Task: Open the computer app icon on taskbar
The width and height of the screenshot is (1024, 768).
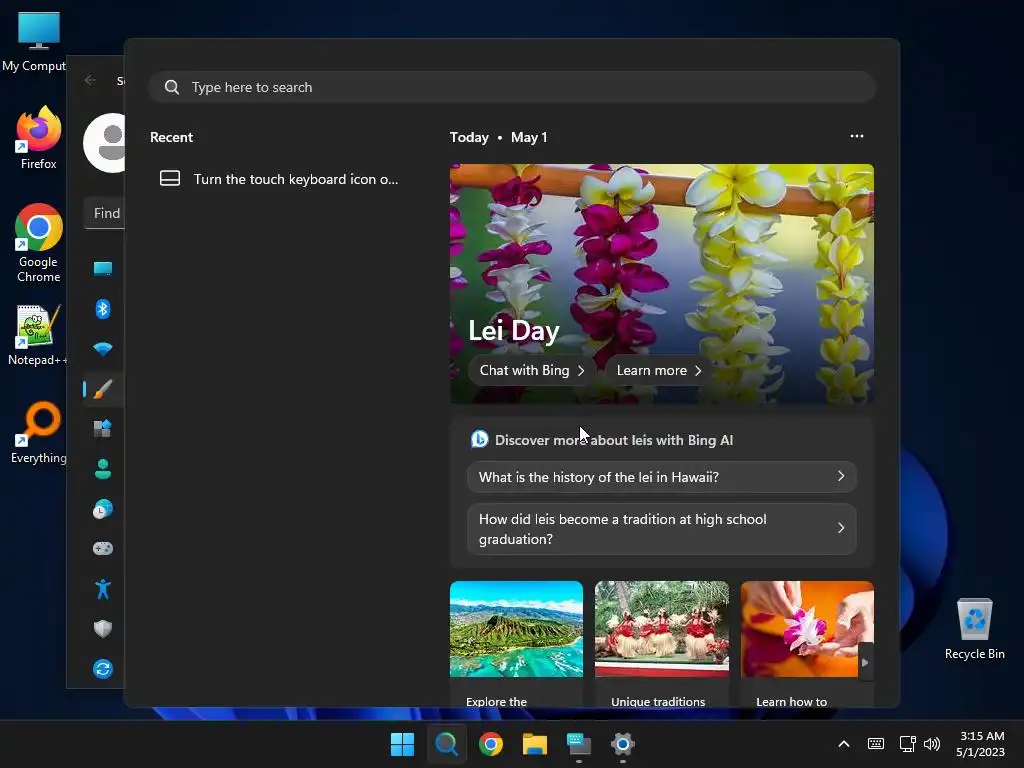Action: pyautogui.click(x=579, y=744)
